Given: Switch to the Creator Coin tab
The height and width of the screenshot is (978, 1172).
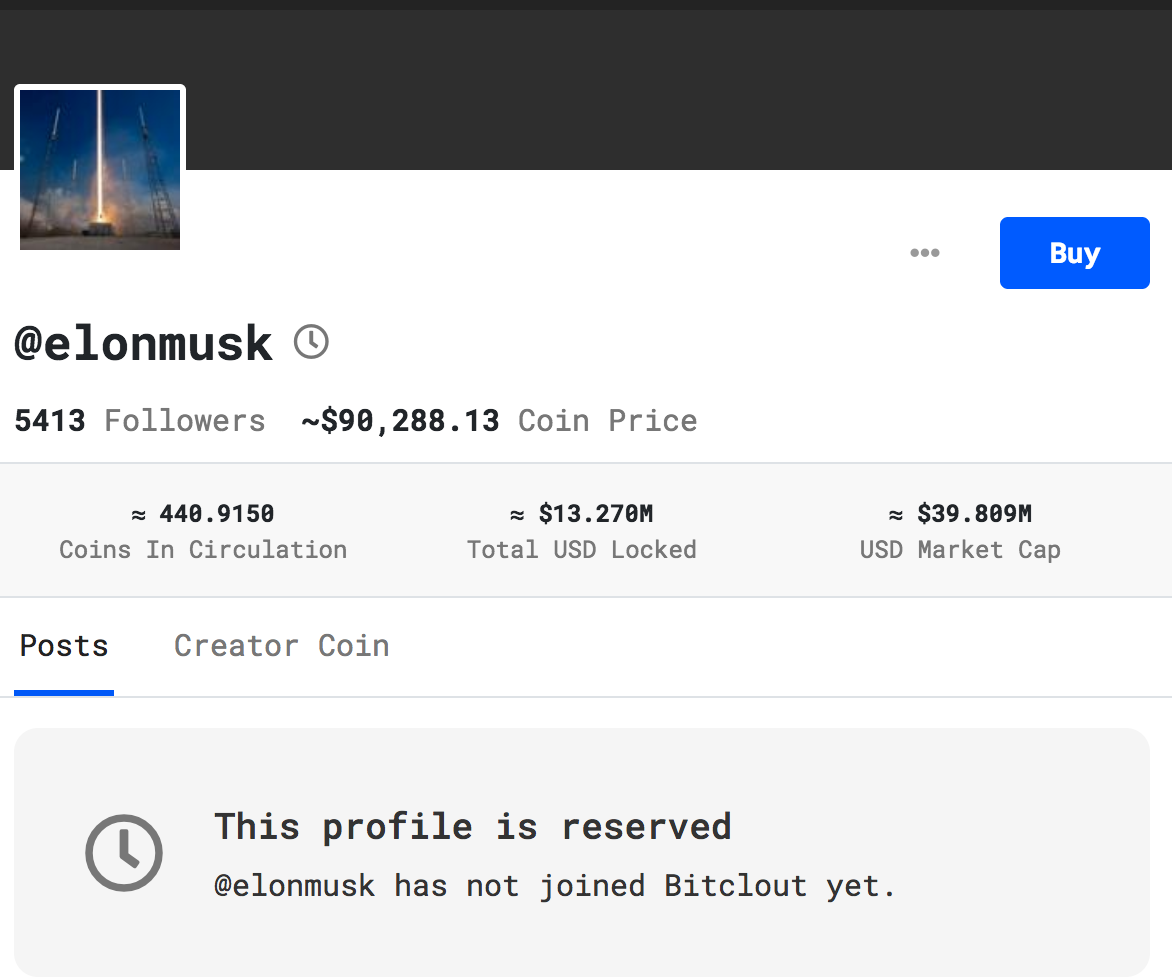Looking at the screenshot, I should 281,646.
